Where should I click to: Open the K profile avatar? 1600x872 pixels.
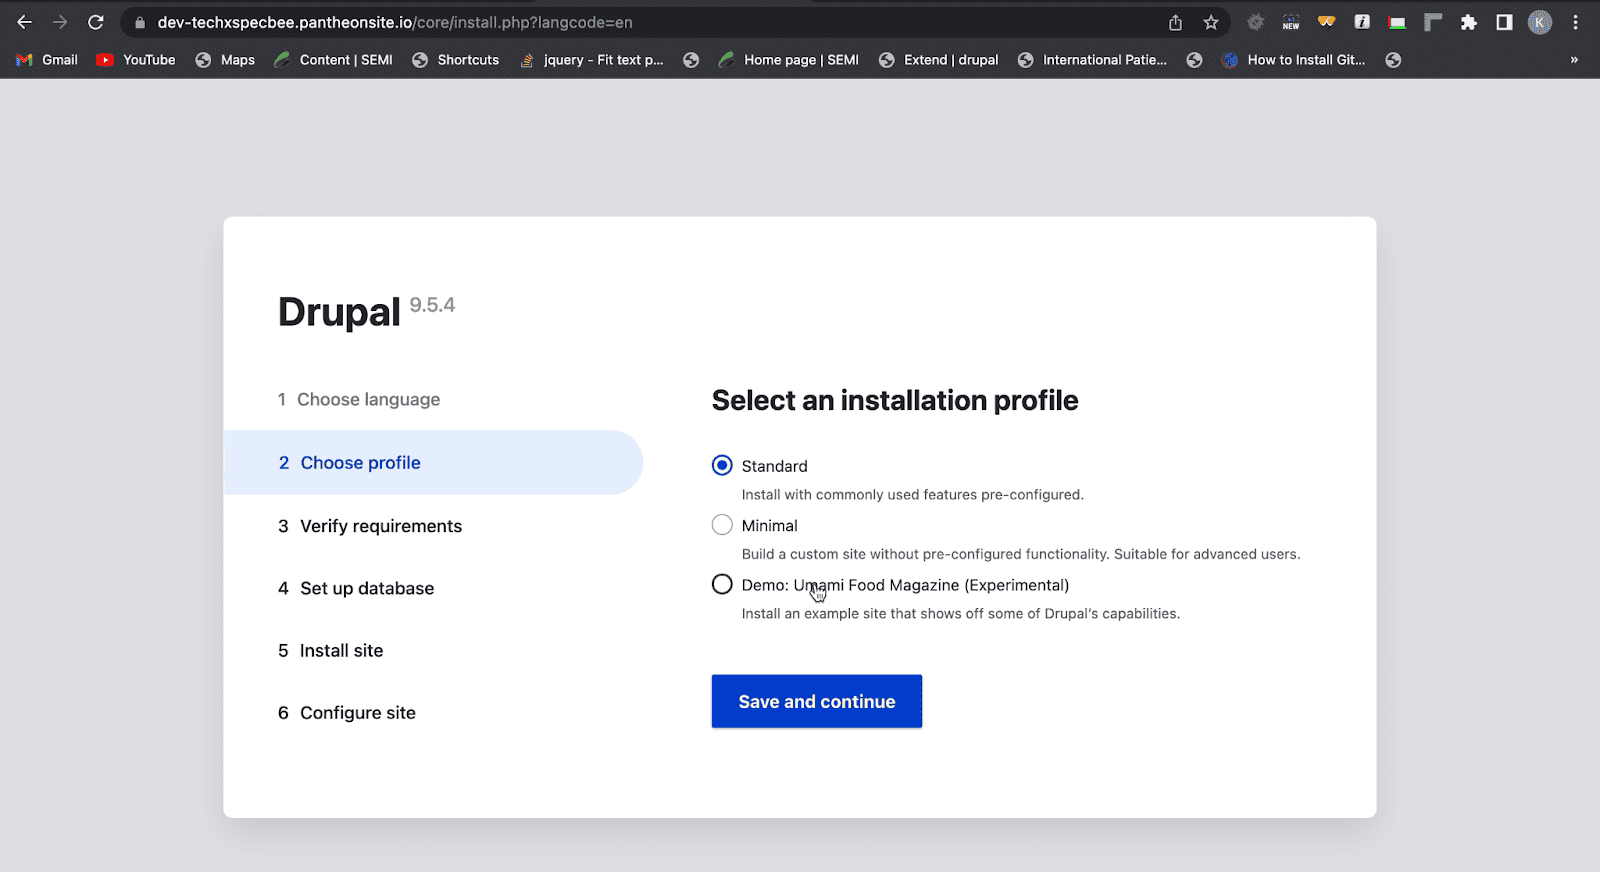tap(1540, 22)
